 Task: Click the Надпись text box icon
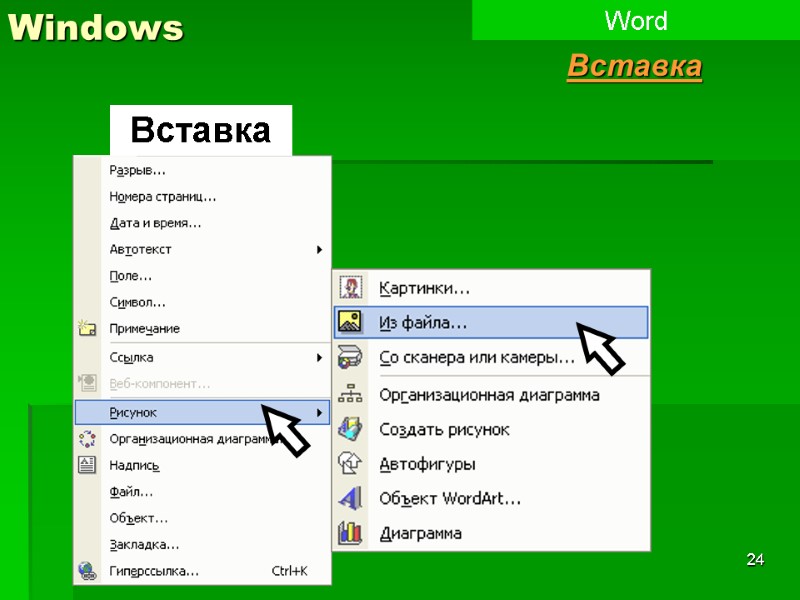pyautogui.click(x=87, y=465)
